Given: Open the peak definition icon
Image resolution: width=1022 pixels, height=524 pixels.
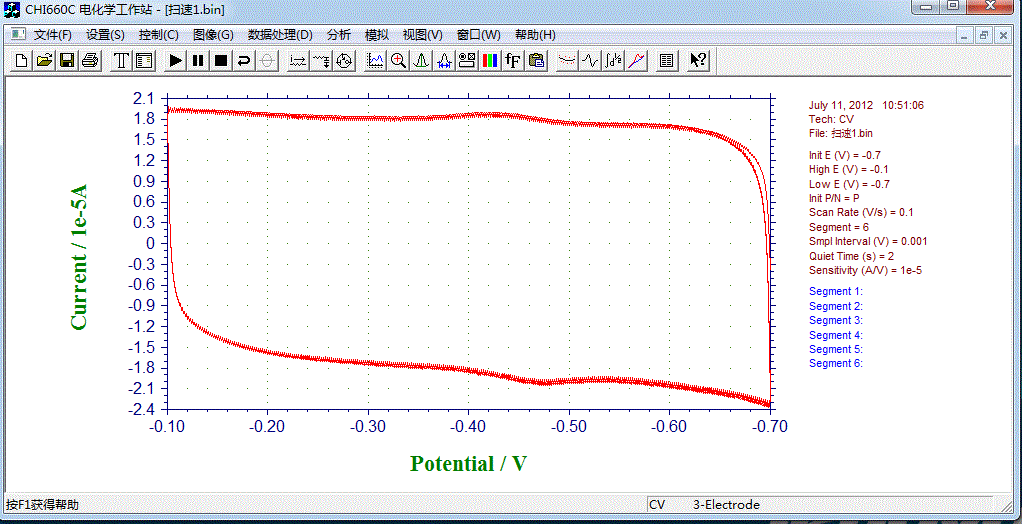Looking at the screenshot, I should coord(444,61).
